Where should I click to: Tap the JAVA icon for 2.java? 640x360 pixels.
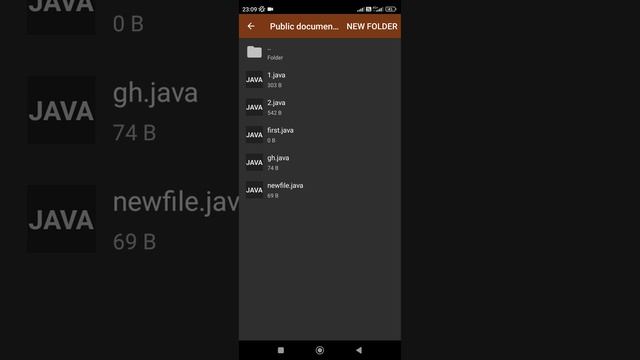[254, 107]
